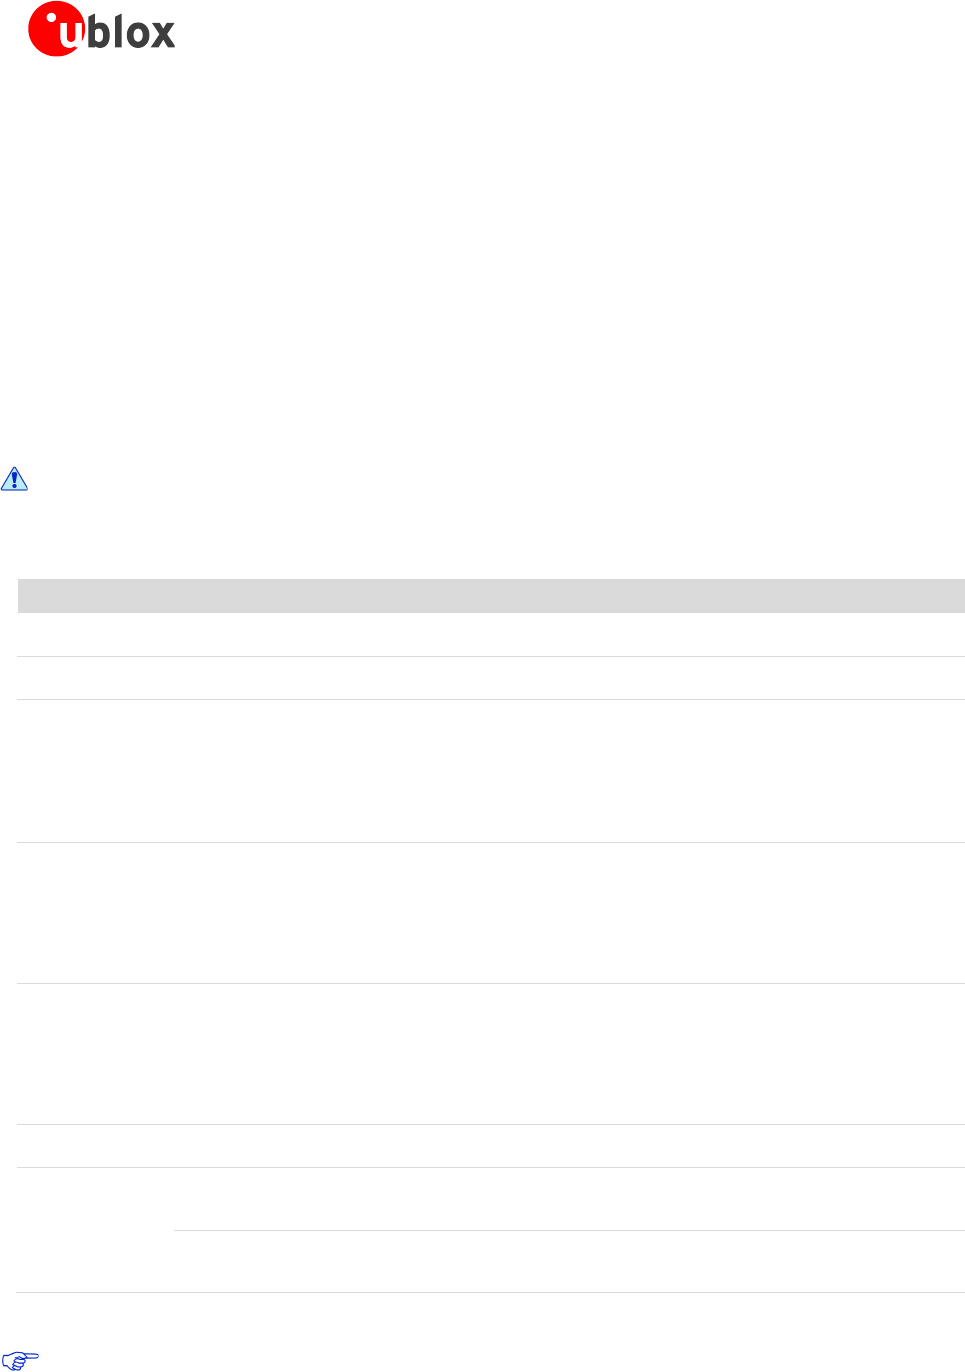This screenshot has width=965, height=1372.
Task: Click the first blank row below the gray header
Action: (x=491, y=635)
